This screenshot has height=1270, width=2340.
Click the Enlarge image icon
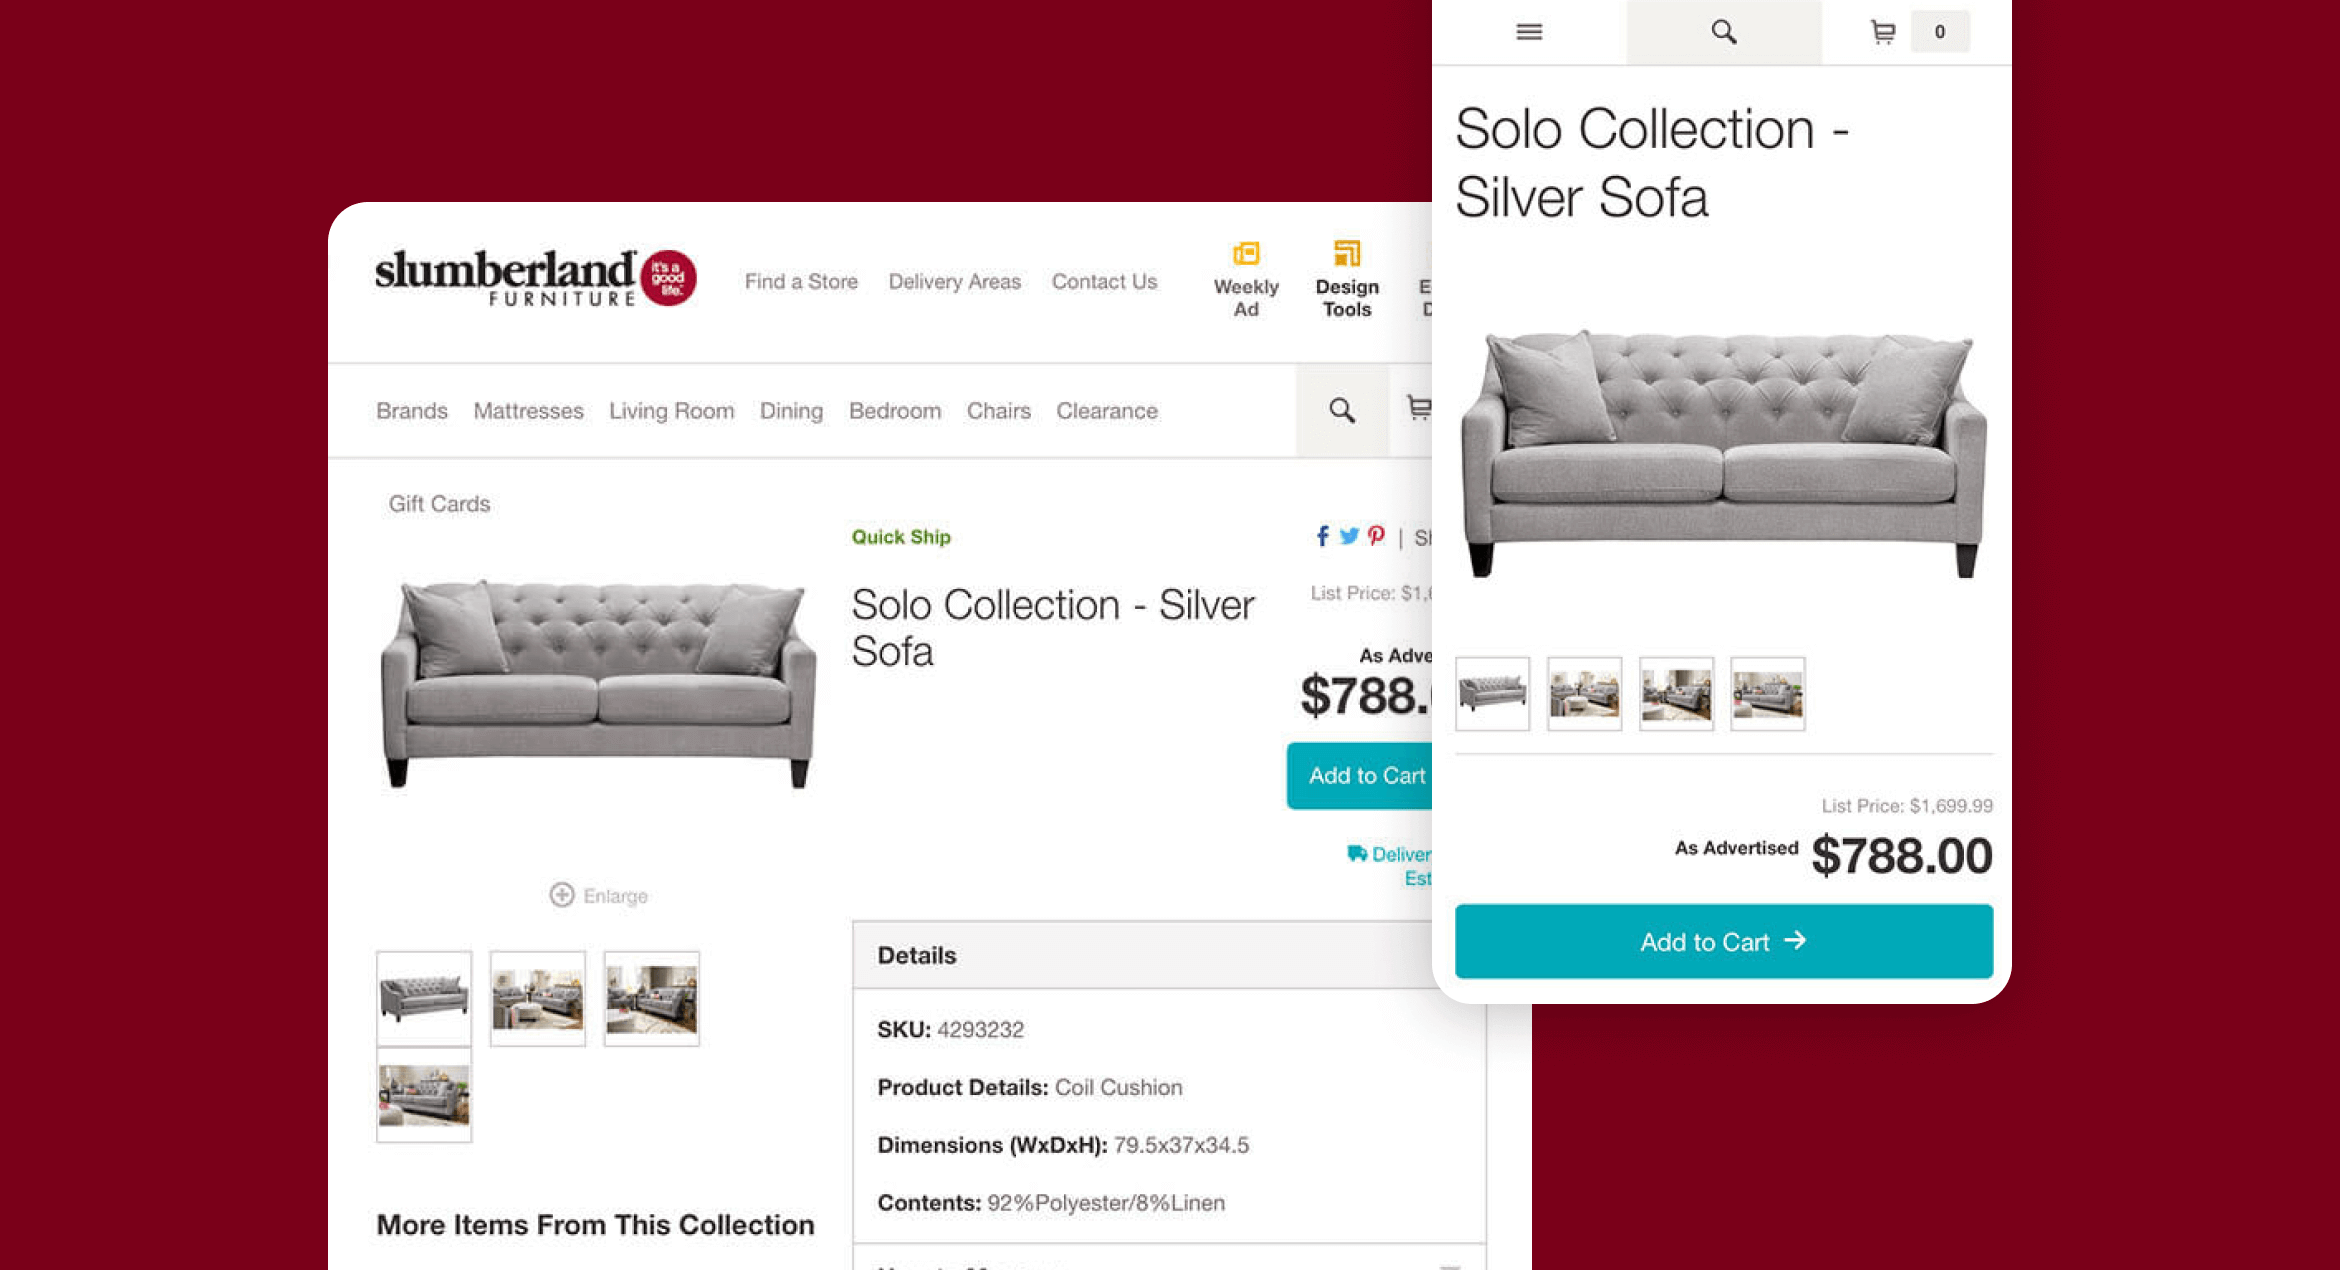[561, 895]
